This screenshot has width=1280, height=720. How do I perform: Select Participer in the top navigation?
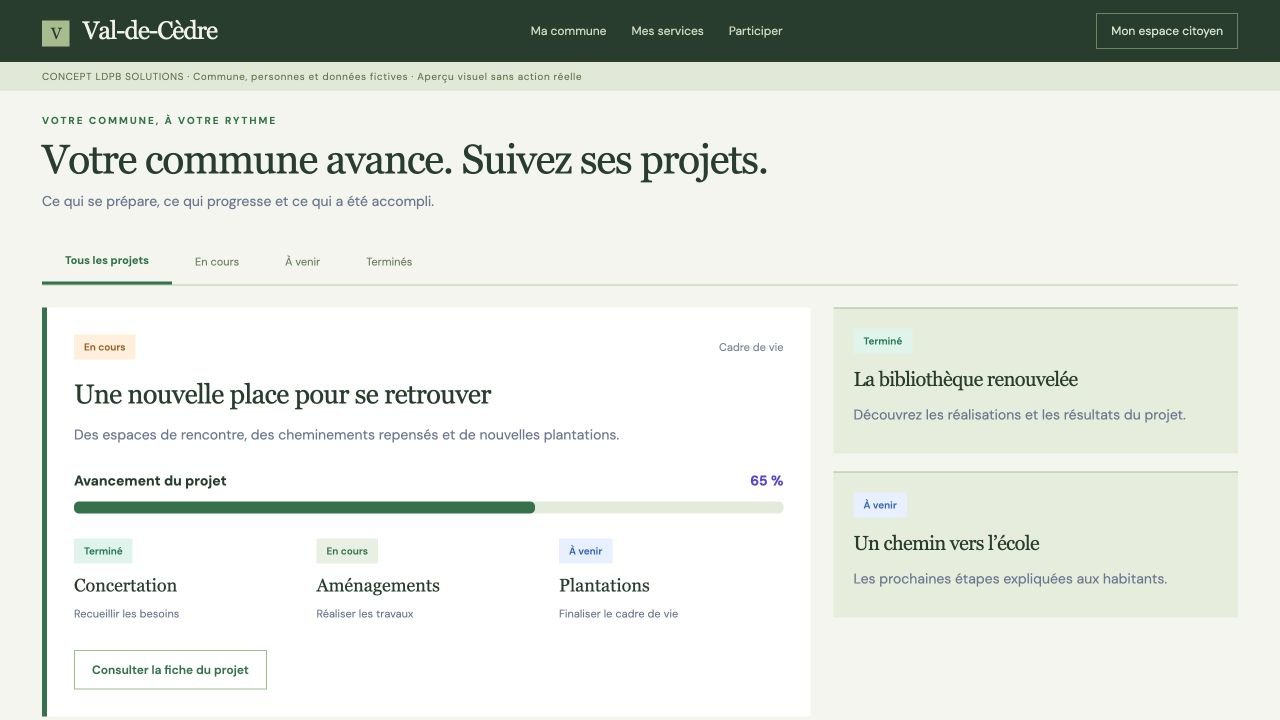click(x=755, y=31)
